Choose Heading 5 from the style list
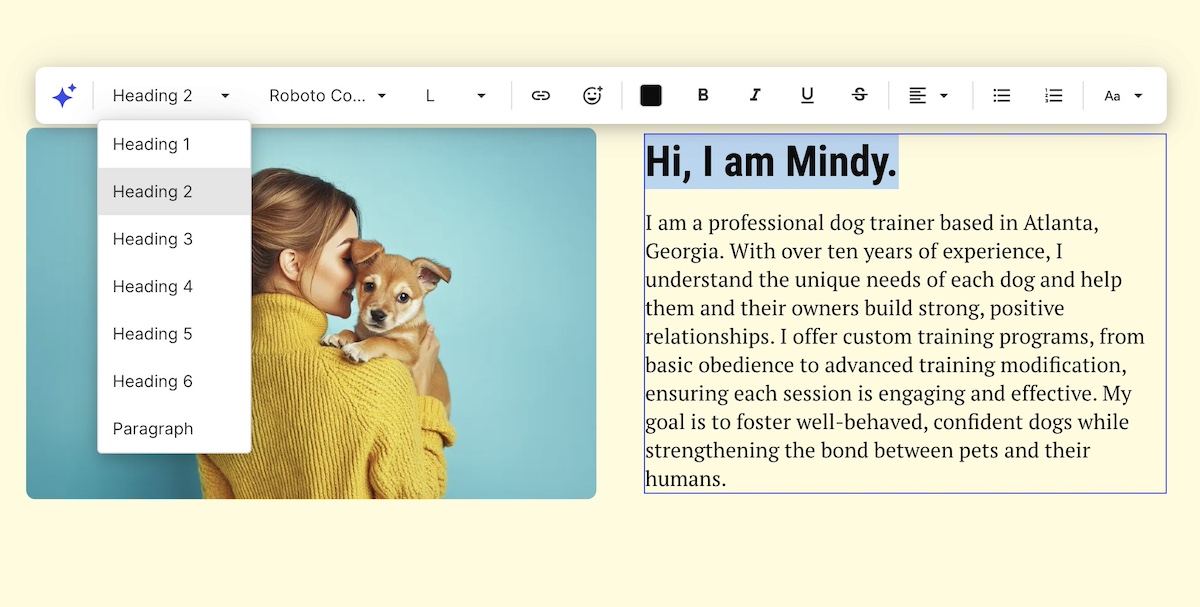This screenshot has height=607, width=1200. 174,334
